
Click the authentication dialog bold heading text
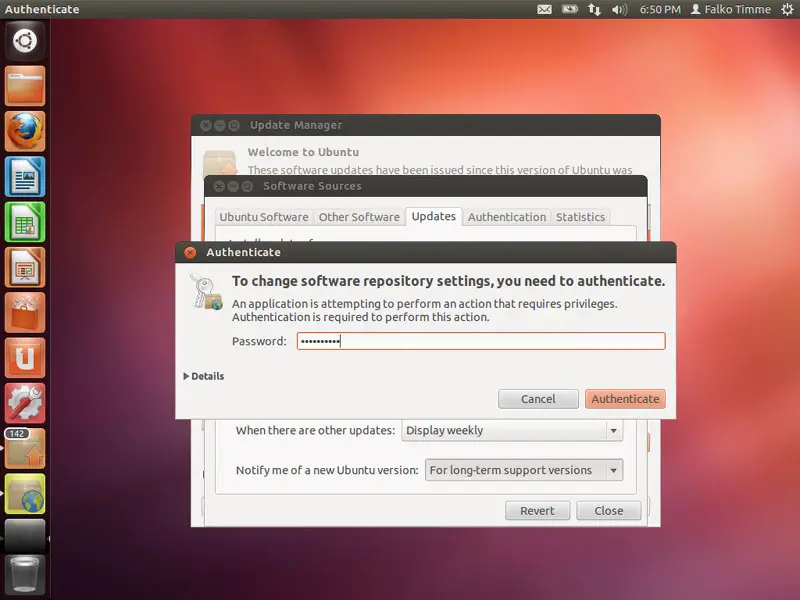[448, 281]
